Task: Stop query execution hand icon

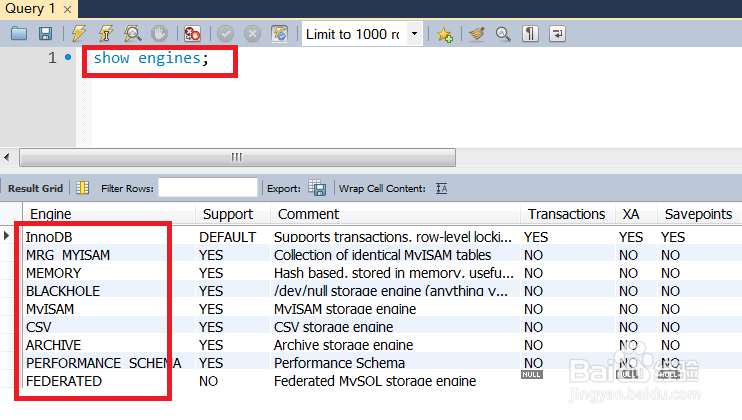Action: (159, 34)
